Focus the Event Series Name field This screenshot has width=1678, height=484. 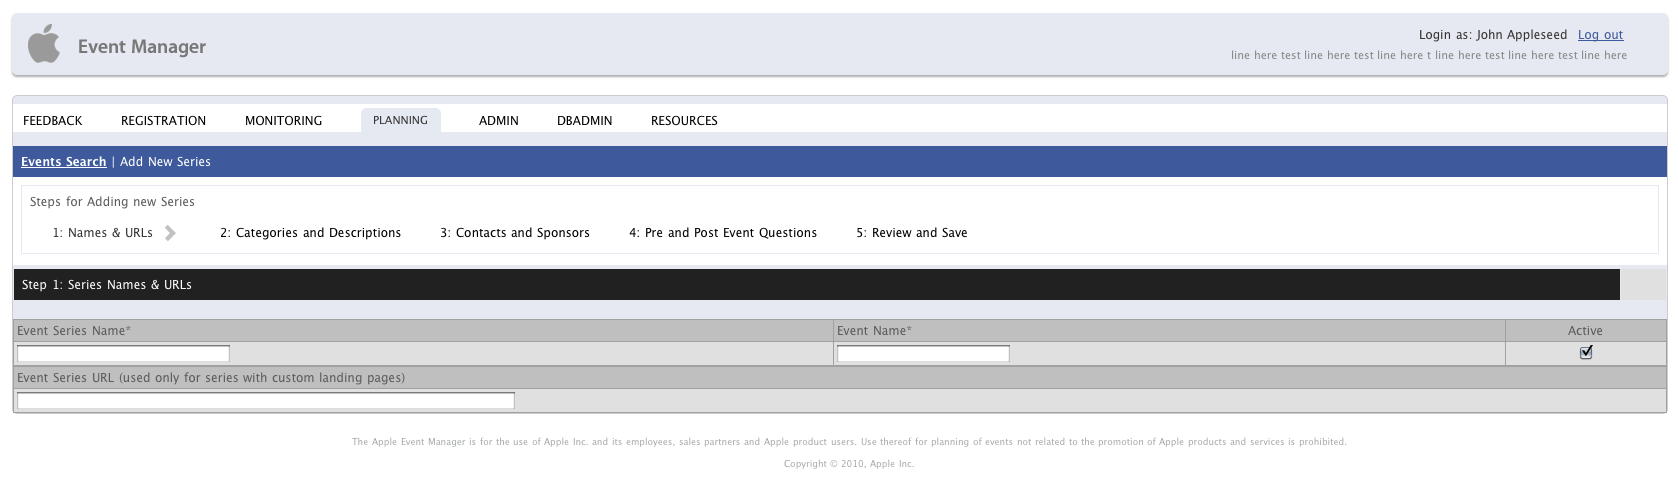[x=123, y=353]
